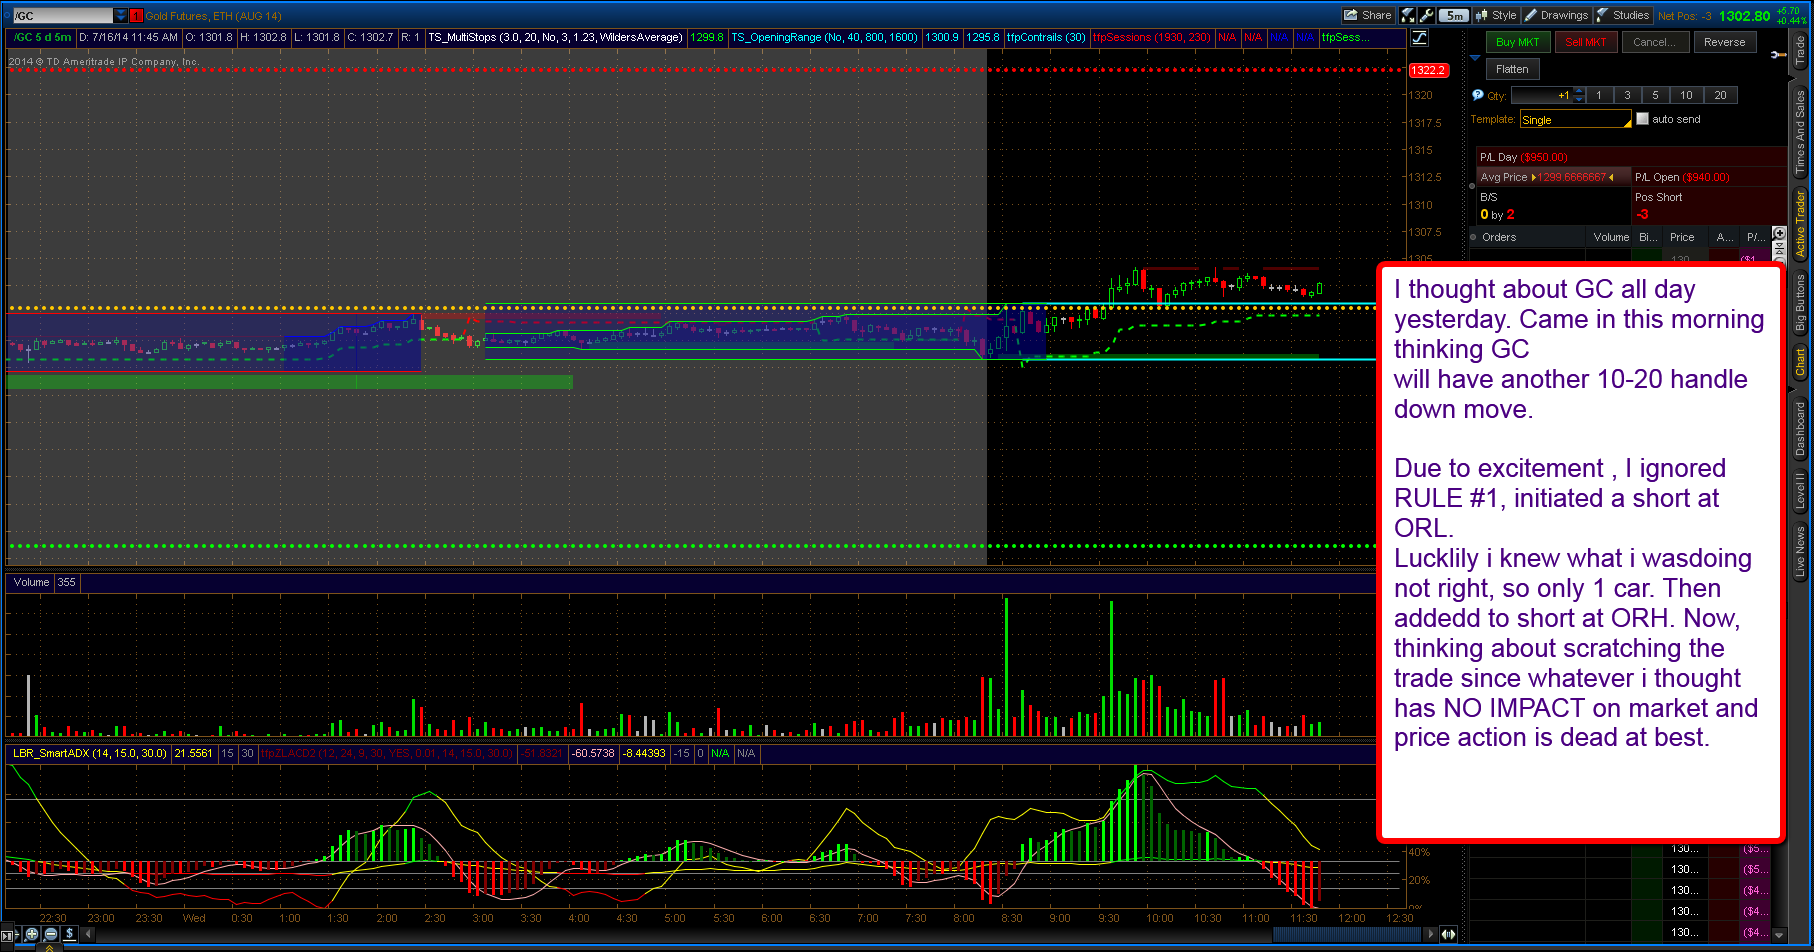Open chart settings wrench icon
This screenshot has width=1814, height=952.
pyautogui.click(x=1426, y=15)
